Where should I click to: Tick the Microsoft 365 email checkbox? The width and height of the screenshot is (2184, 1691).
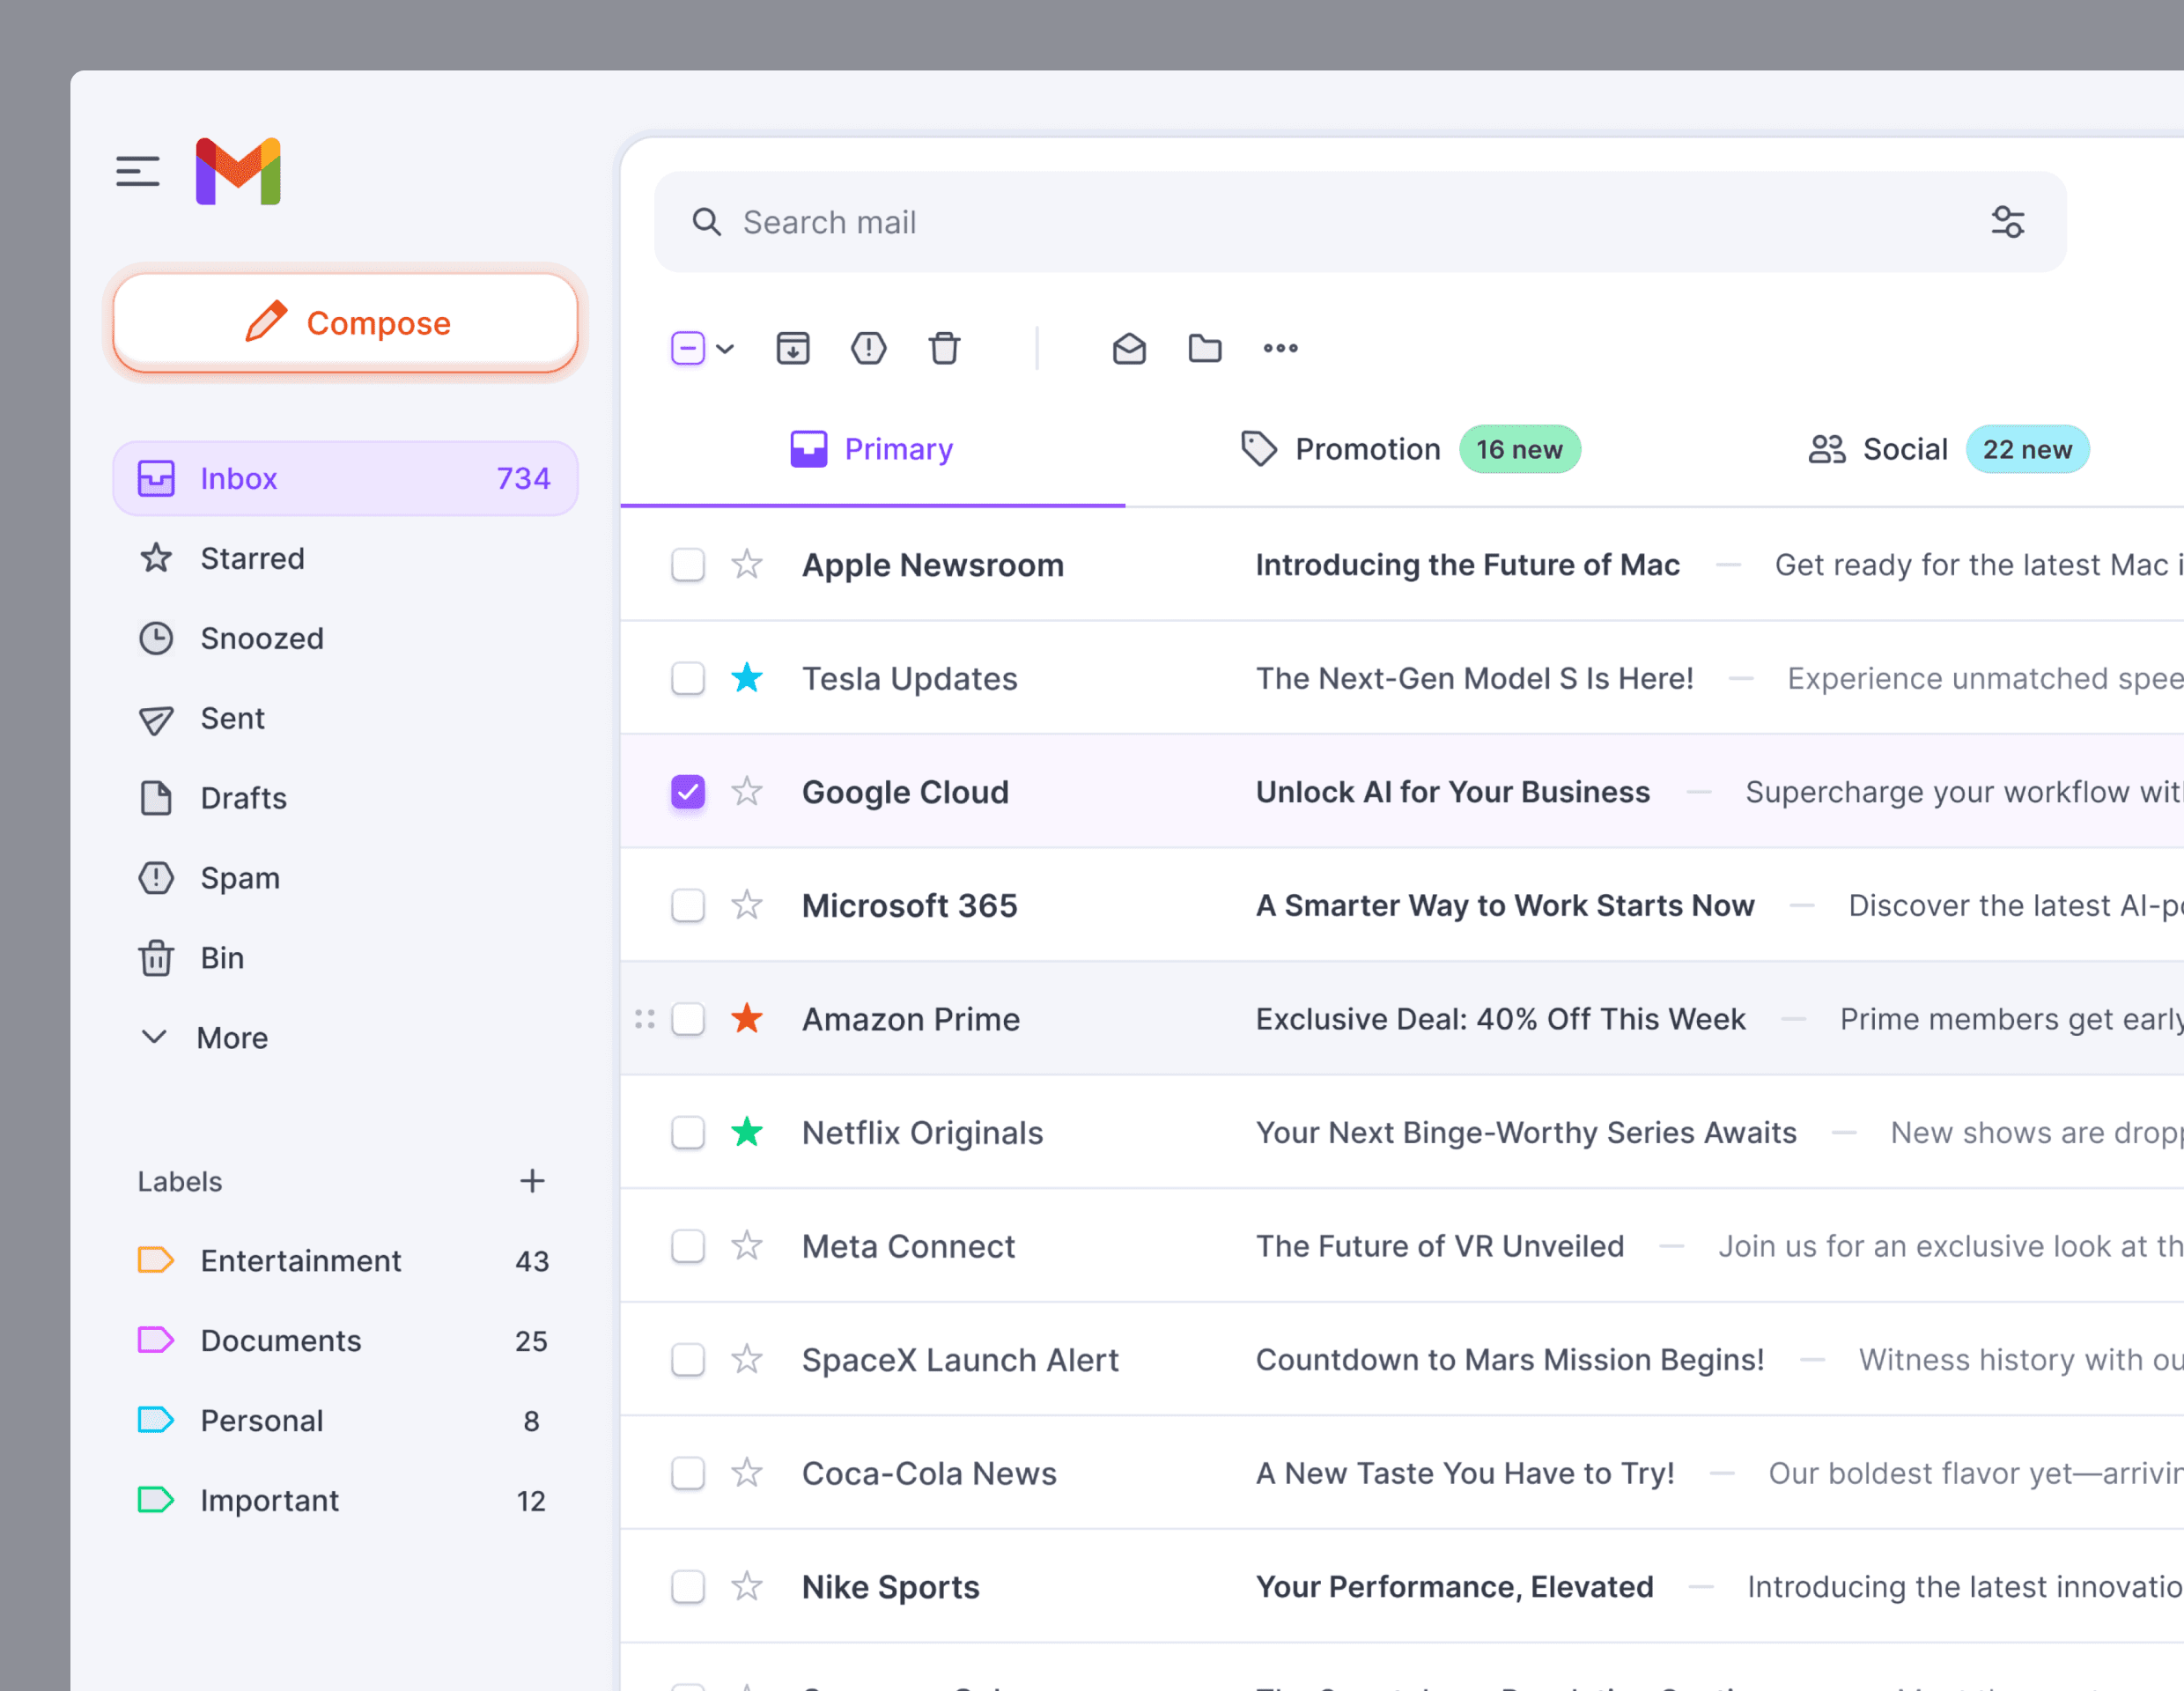pos(688,905)
